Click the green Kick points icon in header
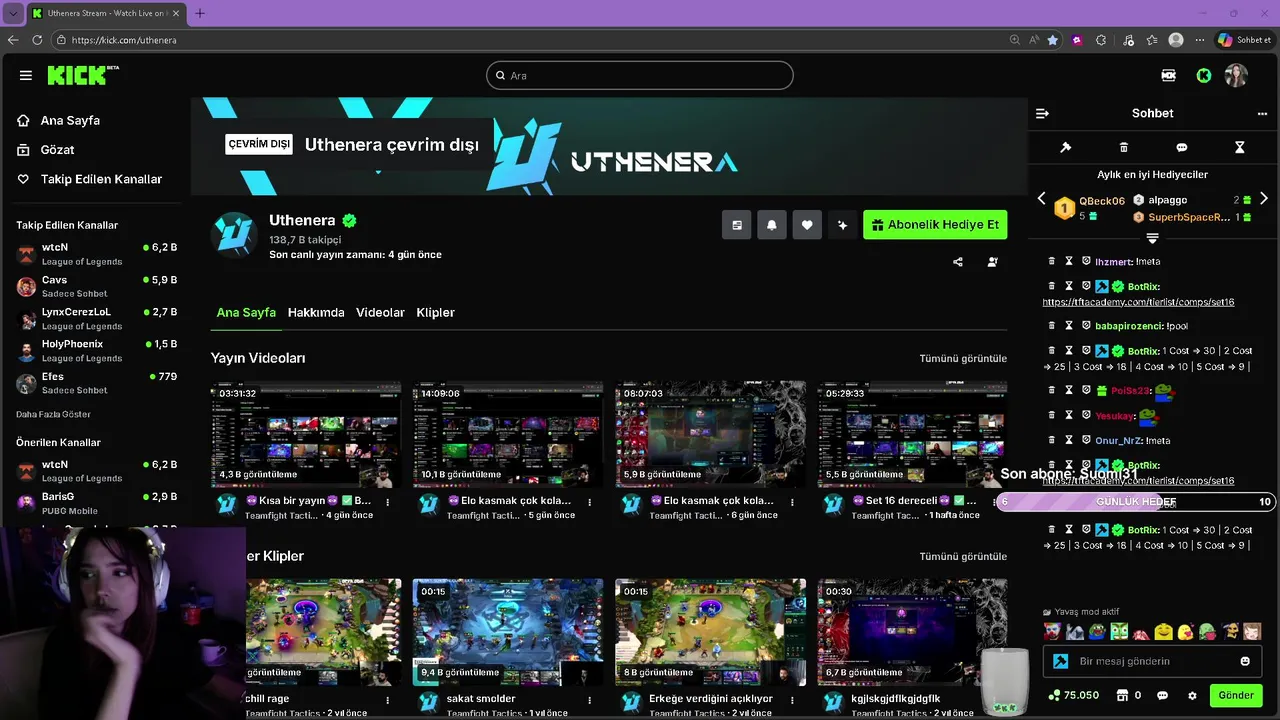Image resolution: width=1280 pixels, height=720 pixels. 1204,75
